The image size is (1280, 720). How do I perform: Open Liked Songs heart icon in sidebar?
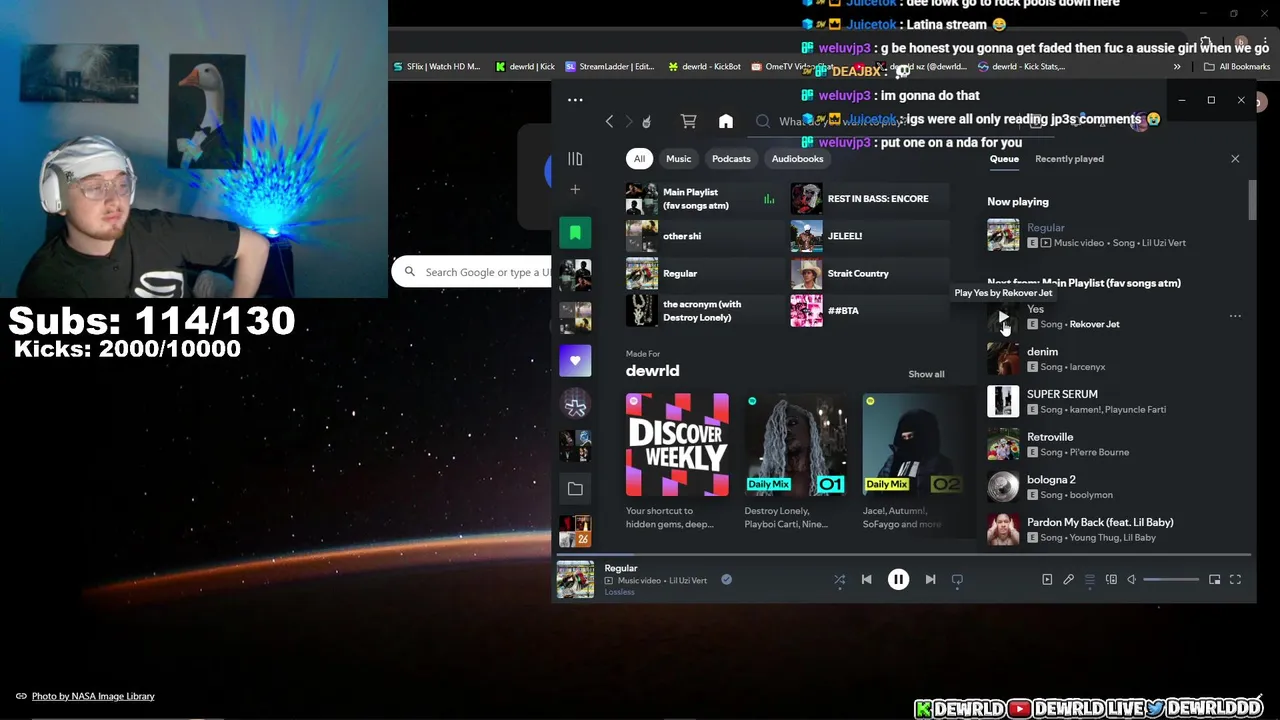(x=575, y=361)
